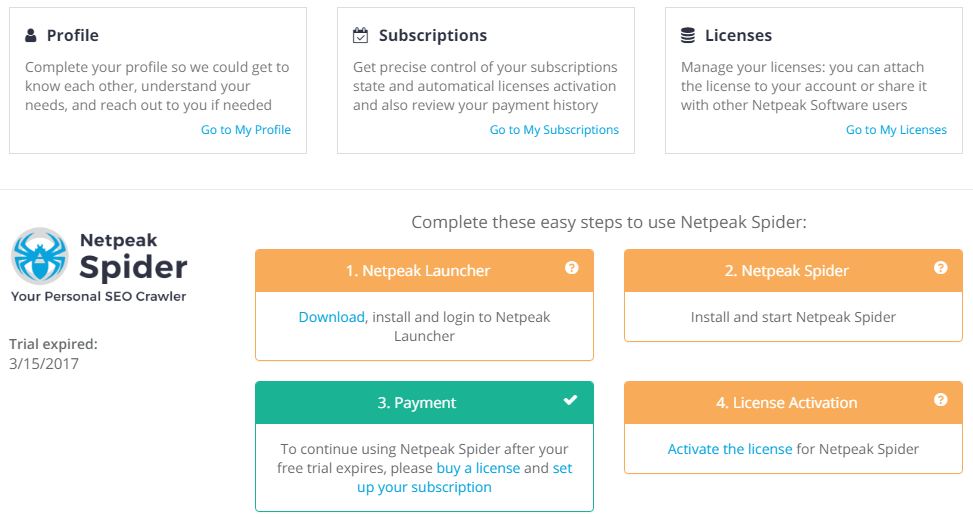This screenshot has width=973, height=517.
Task: Open help icon on License Activation step
Action: point(941,400)
